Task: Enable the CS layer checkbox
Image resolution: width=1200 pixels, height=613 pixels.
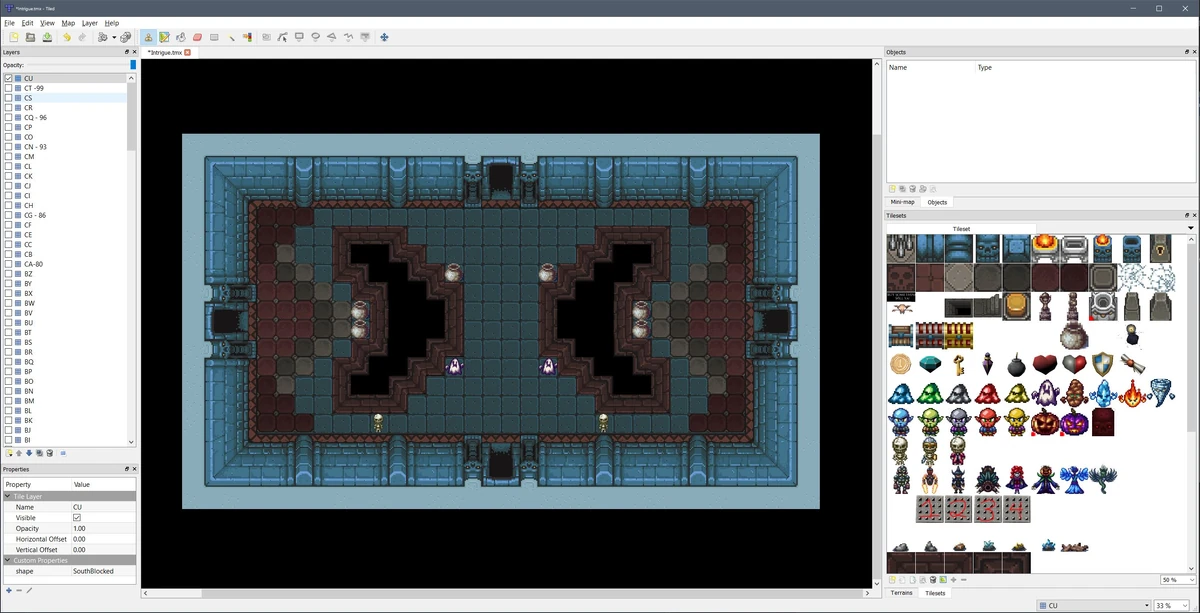Action: click(9, 98)
